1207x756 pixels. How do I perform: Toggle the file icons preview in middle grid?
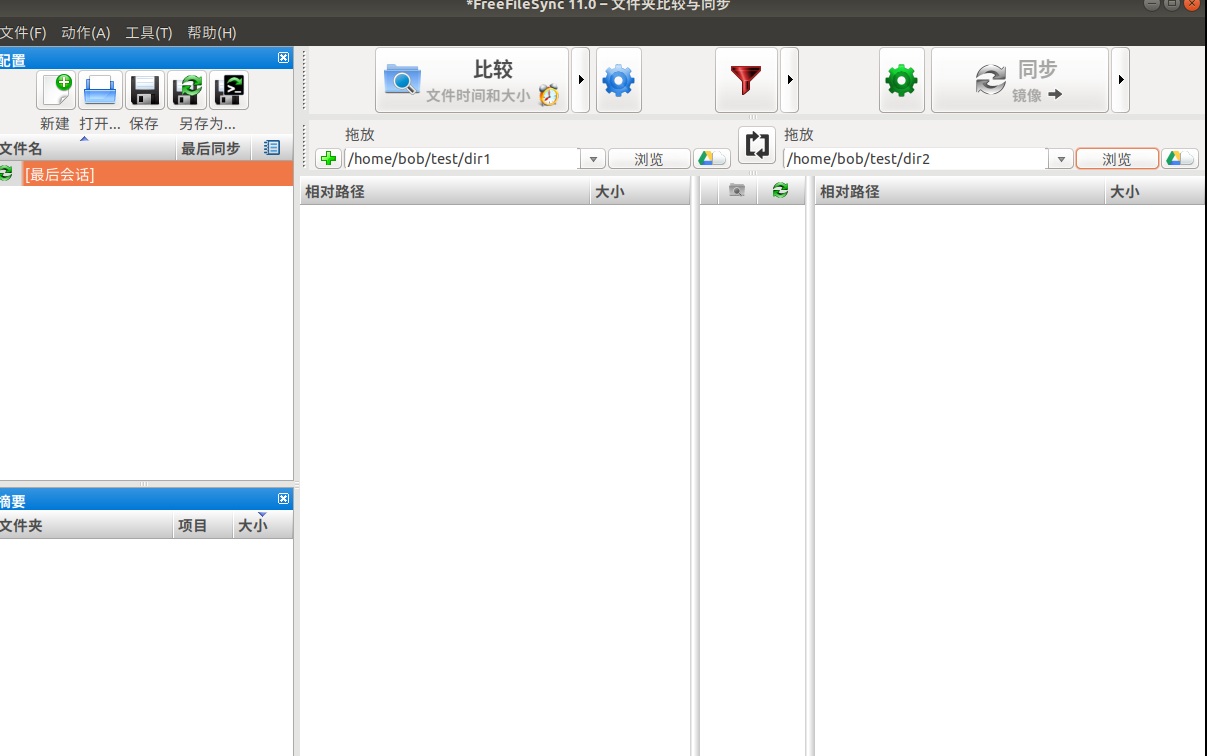pos(736,190)
